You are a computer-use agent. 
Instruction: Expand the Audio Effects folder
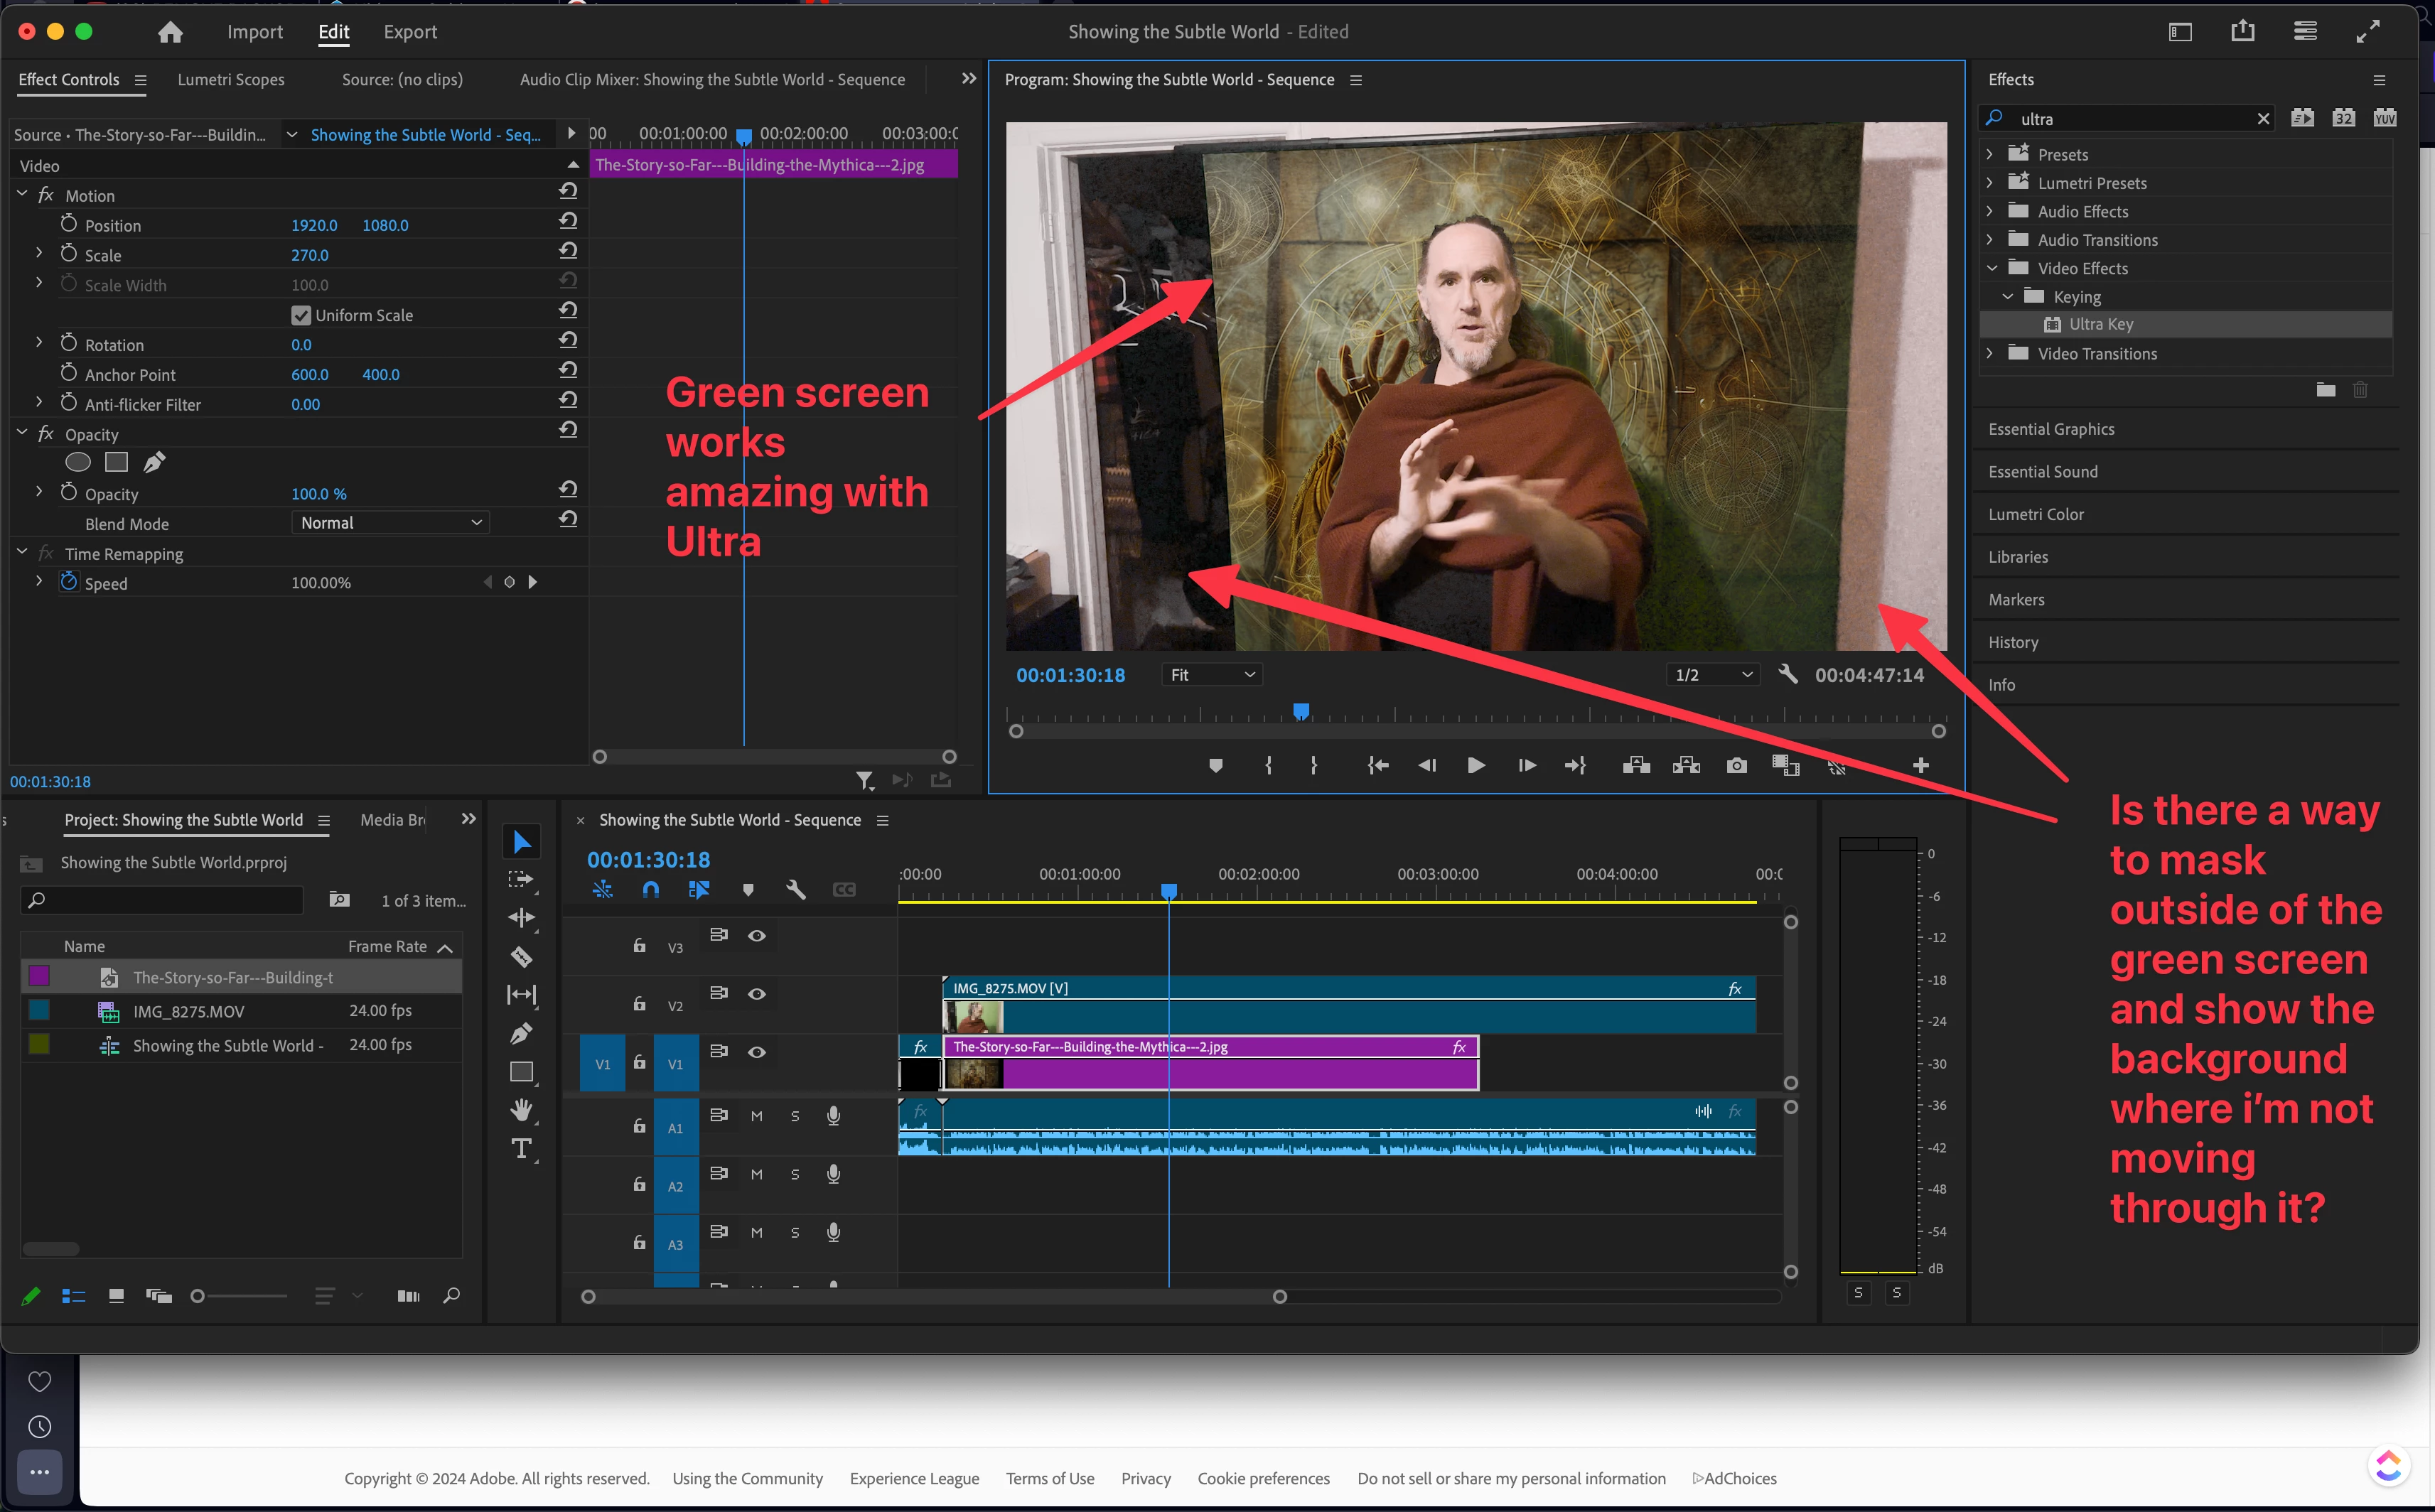1990,211
